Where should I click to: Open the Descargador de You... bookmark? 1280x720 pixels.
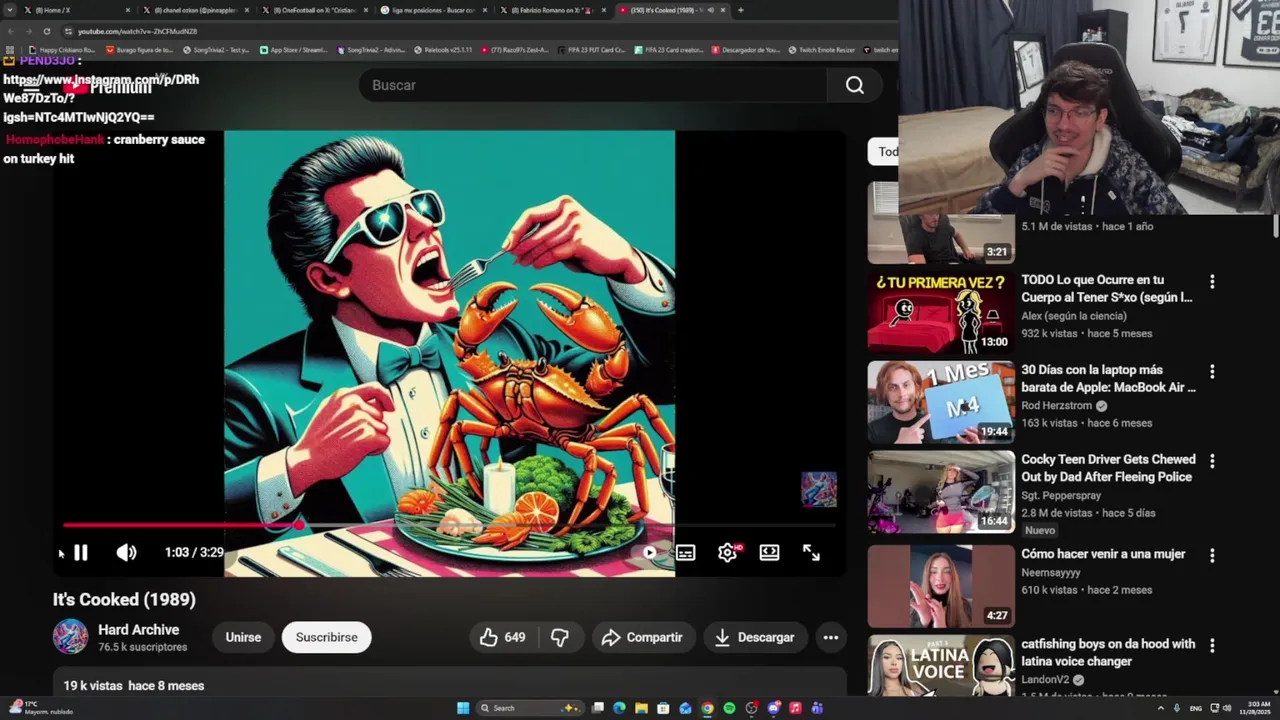[x=746, y=49]
